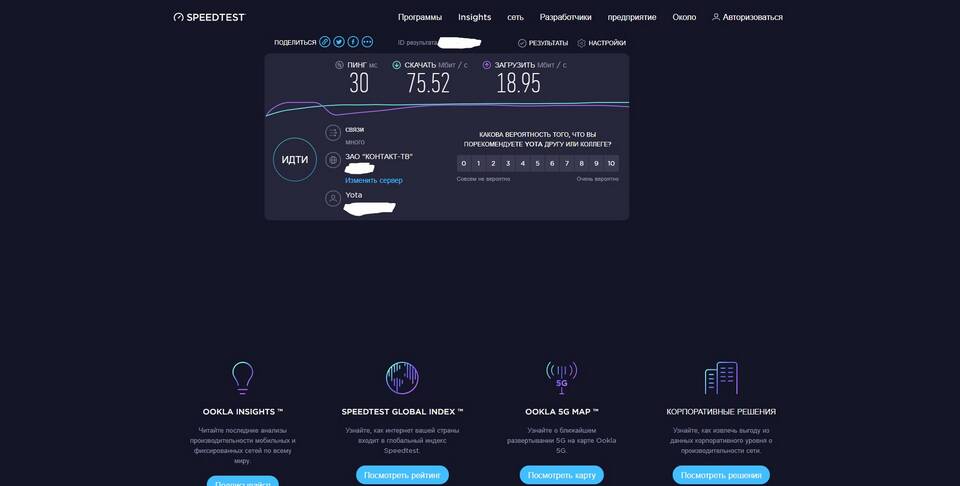The image size is (960, 486).
Task: Rate recommendation likelihood as 7
Action: [566, 163]
